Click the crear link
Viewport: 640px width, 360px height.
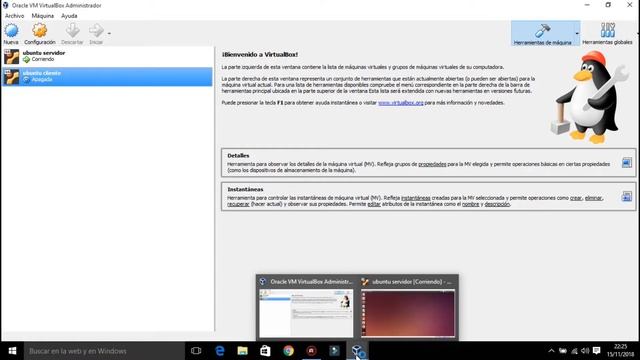point(576,198)
